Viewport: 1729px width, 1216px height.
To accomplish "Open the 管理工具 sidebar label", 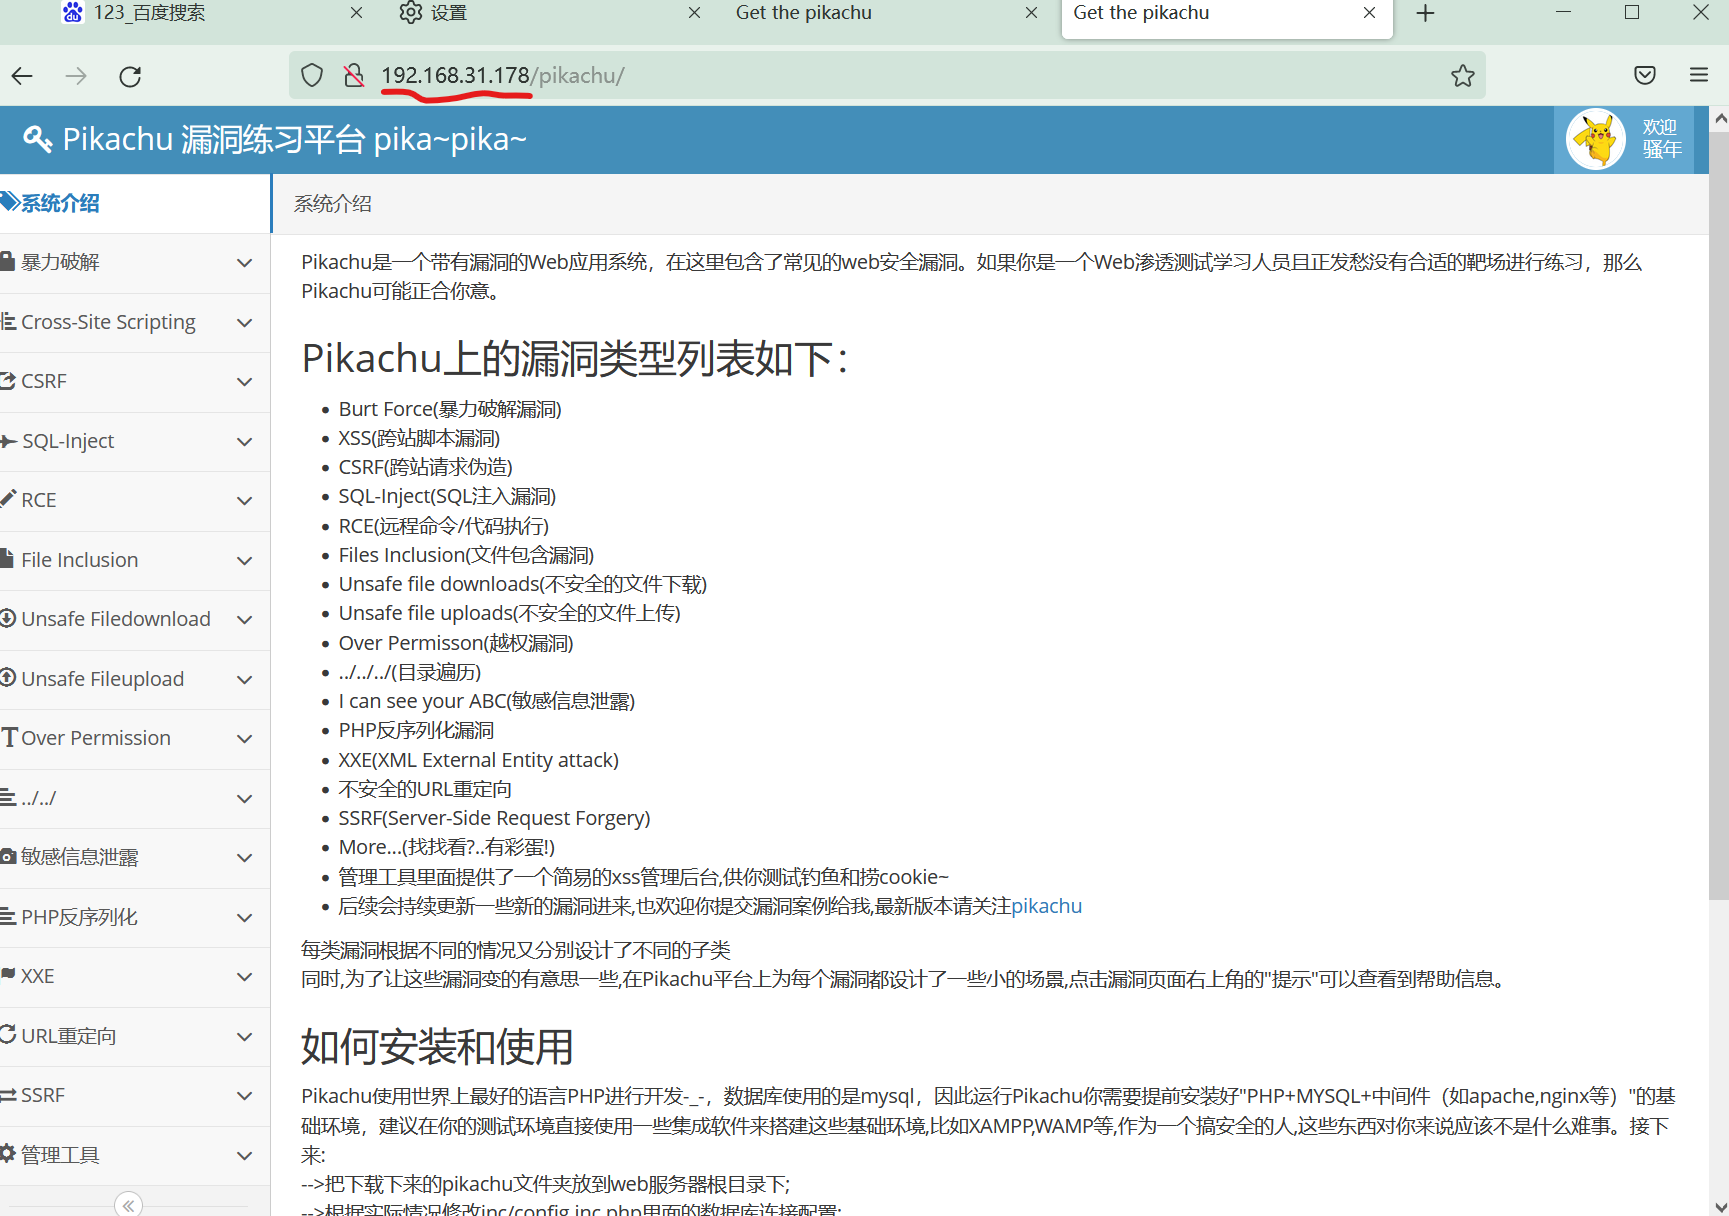I will pyautogui.click(x=60, y=1155).
